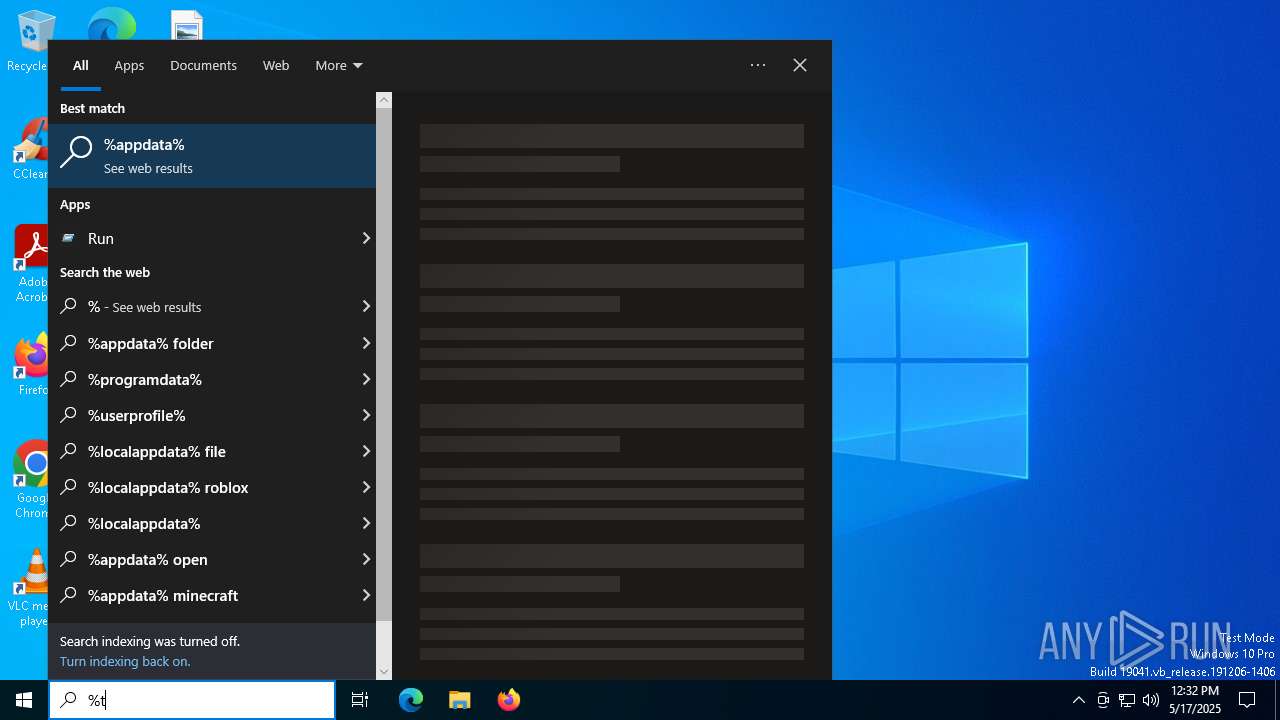Select the '% - See web results' suggestion

(203, 307)
